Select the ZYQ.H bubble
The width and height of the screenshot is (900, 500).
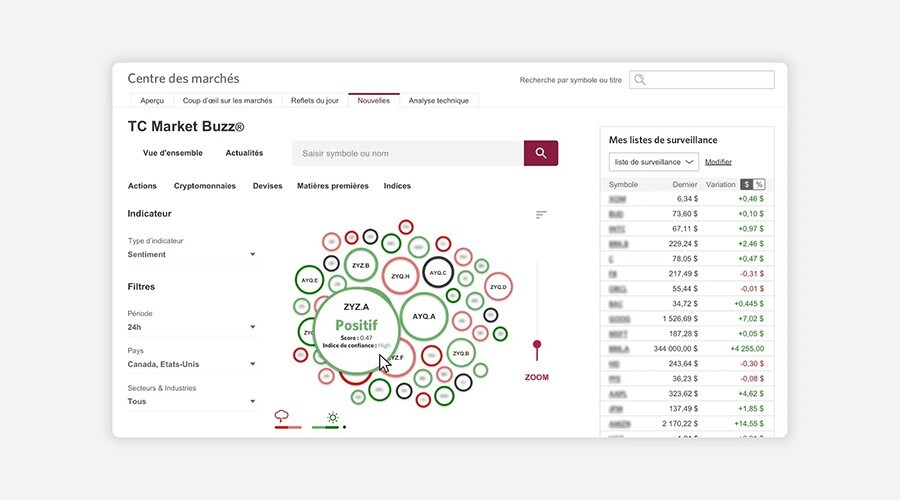pos(400,276)
